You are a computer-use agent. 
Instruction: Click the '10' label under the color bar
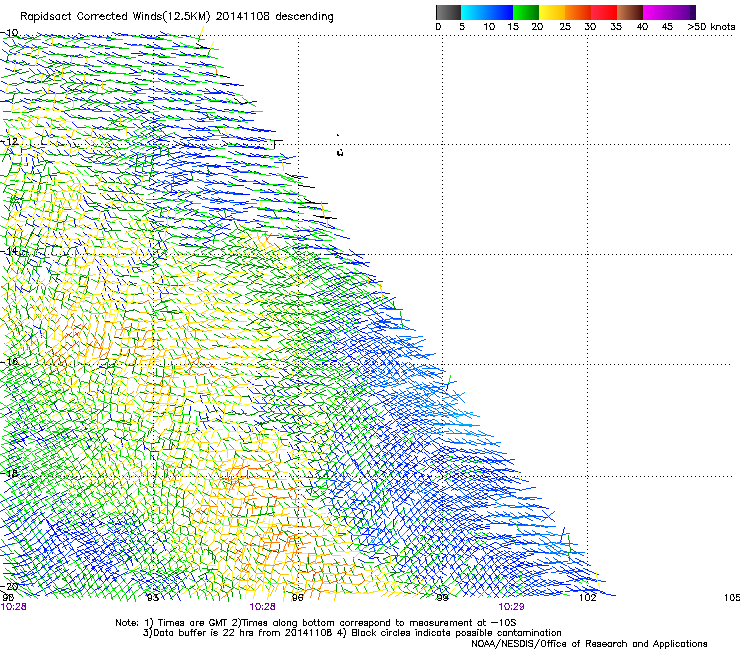point(489,27)
